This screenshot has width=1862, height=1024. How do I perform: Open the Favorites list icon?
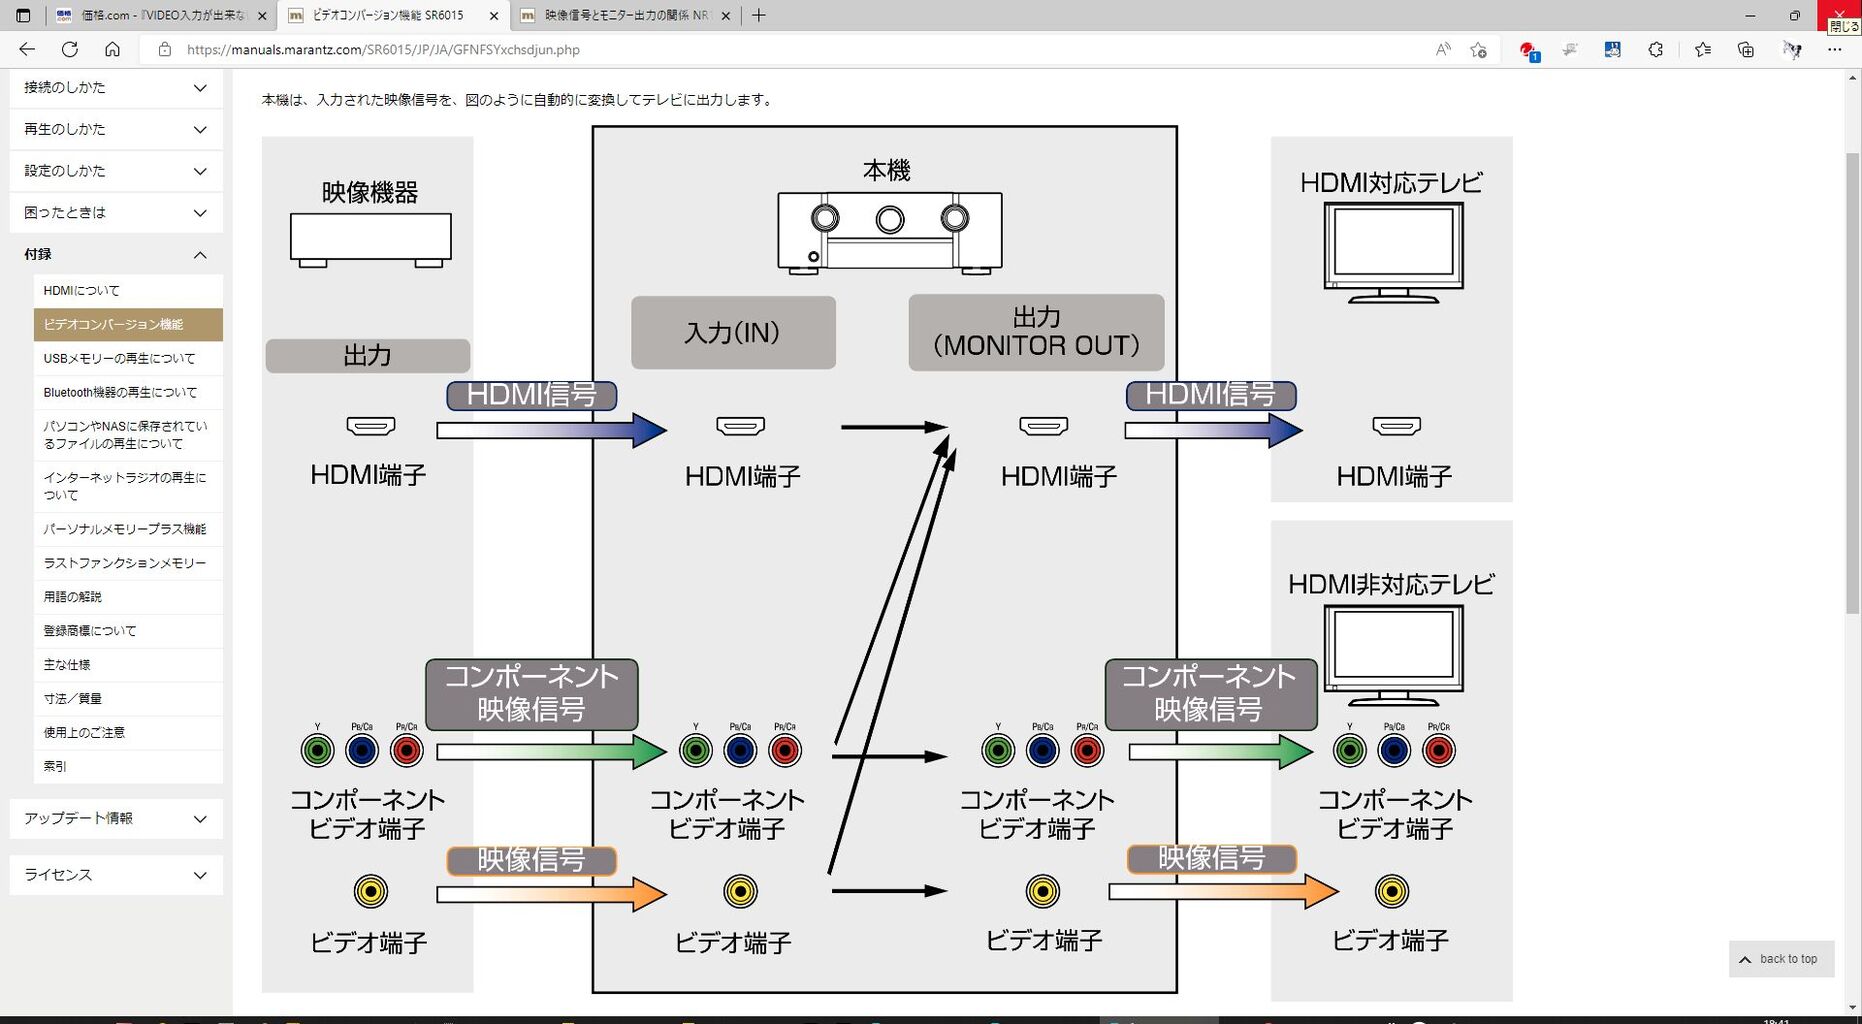point(1703,49)
